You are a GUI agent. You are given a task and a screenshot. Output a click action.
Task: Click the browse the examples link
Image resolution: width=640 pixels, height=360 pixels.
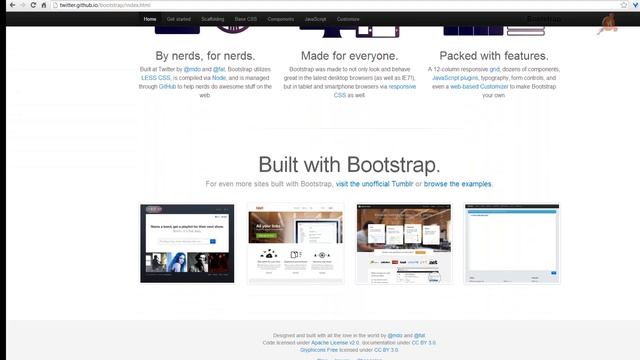tap(458, 184)
